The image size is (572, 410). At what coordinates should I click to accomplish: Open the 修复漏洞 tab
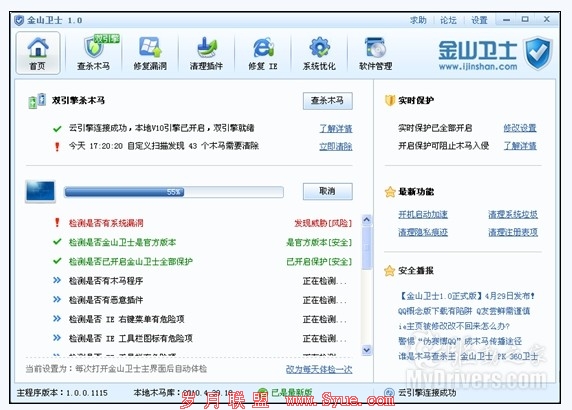150,53
